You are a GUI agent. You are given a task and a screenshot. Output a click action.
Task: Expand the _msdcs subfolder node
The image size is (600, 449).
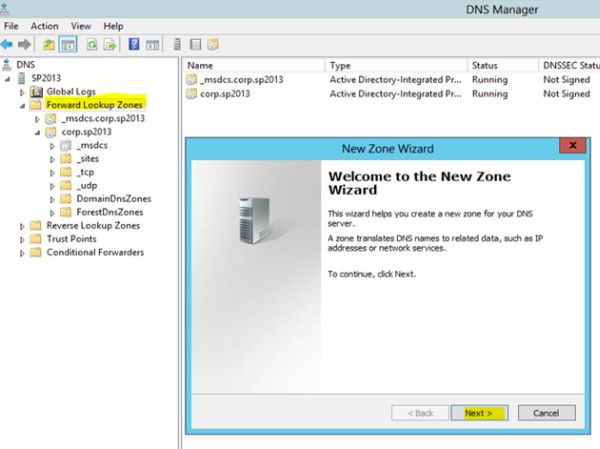pyautogui.click(x=52, y=146)
